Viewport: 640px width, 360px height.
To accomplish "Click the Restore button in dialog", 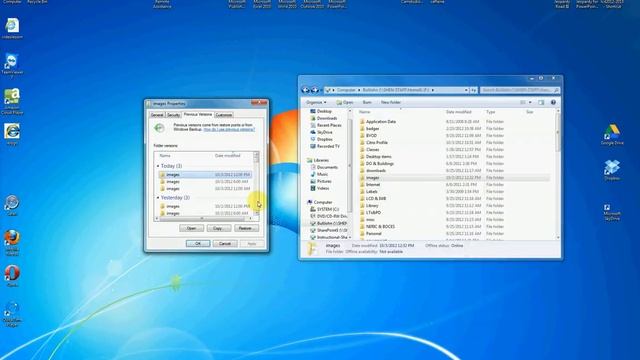I will pos(246,228).
